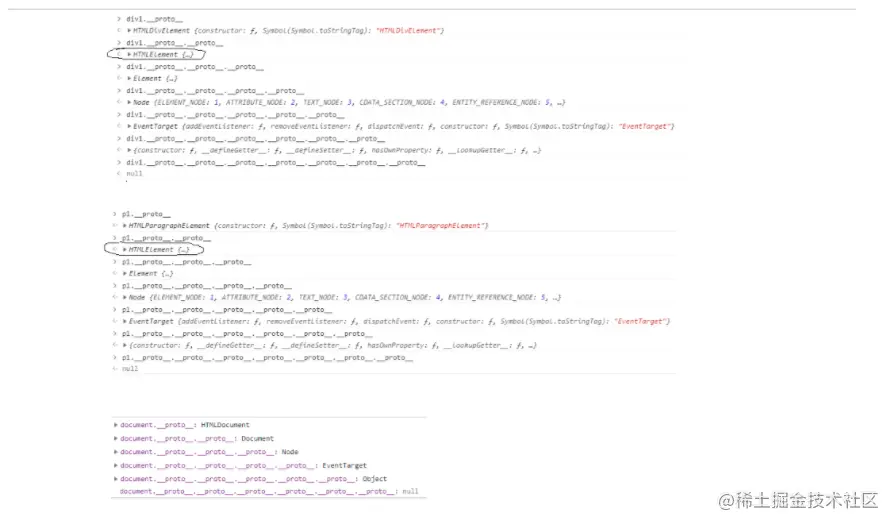The width and height of the screenshot is (896, 528).
Task: Expand {constructor: ƒ…} object in div1 chain
Action: tap(129, 151)
